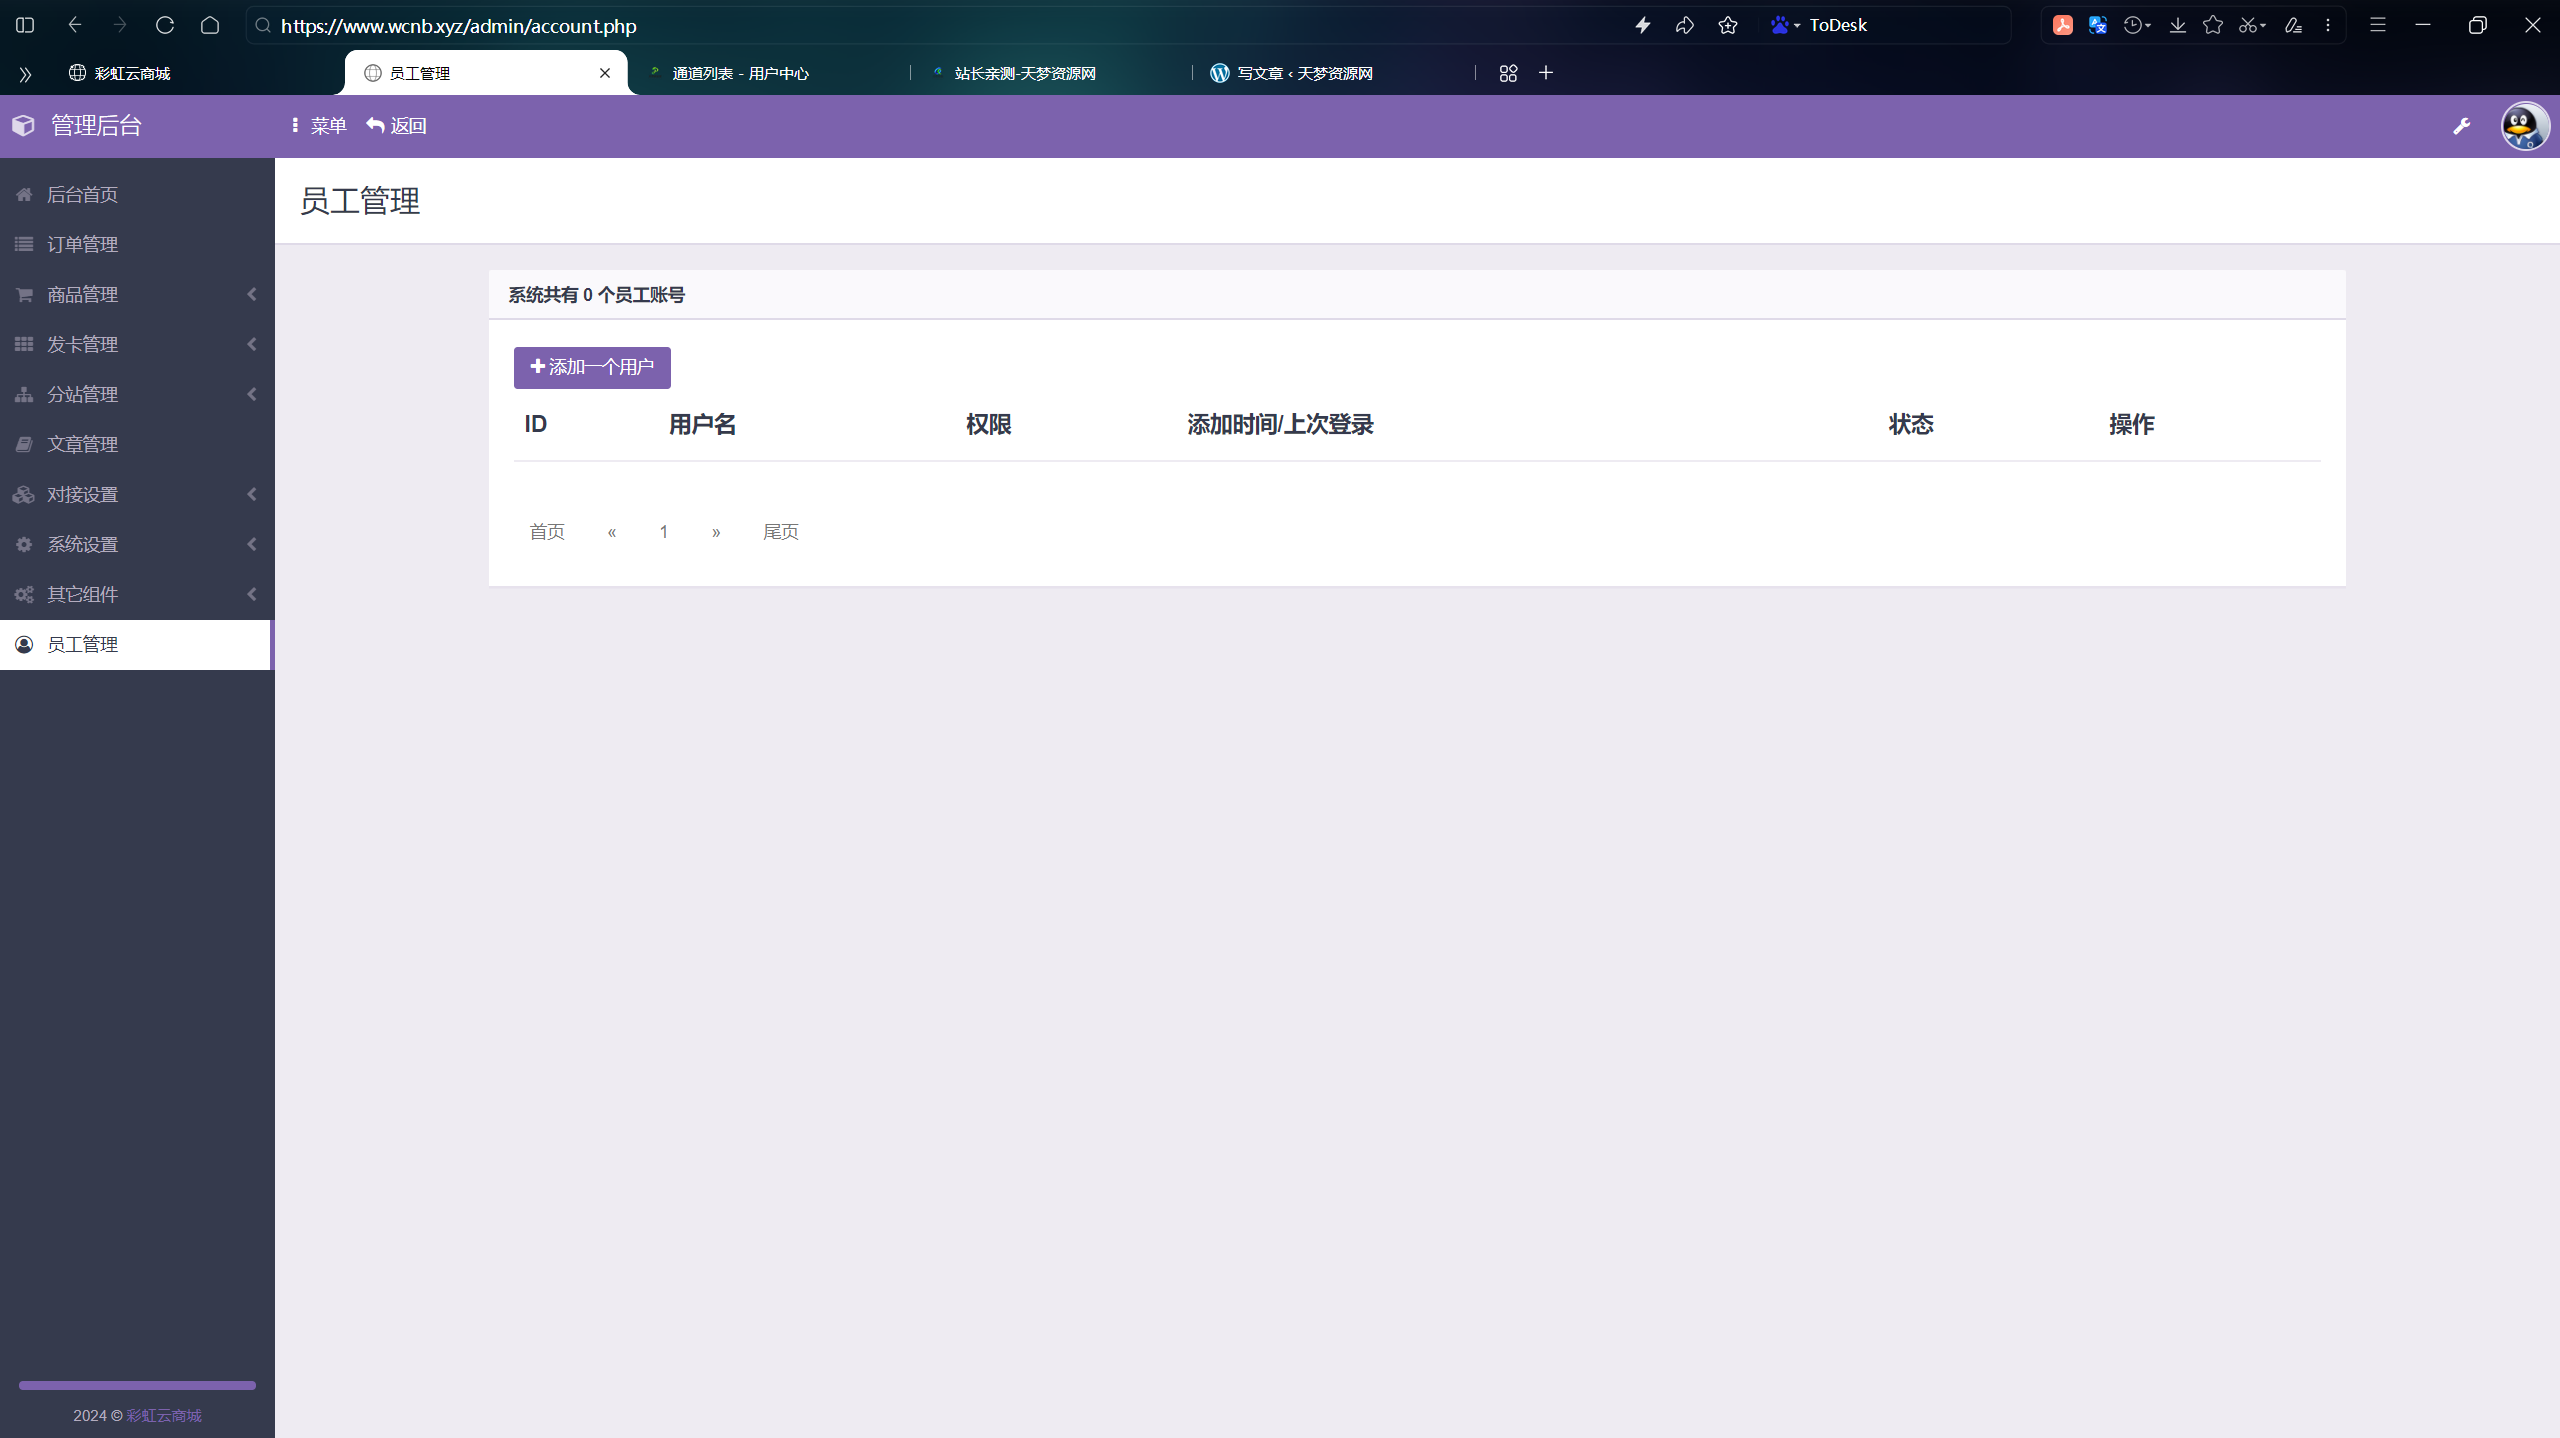Expand tab list with double chevron
This screenshot has width=2560, height=1438.
coord(25,74)
